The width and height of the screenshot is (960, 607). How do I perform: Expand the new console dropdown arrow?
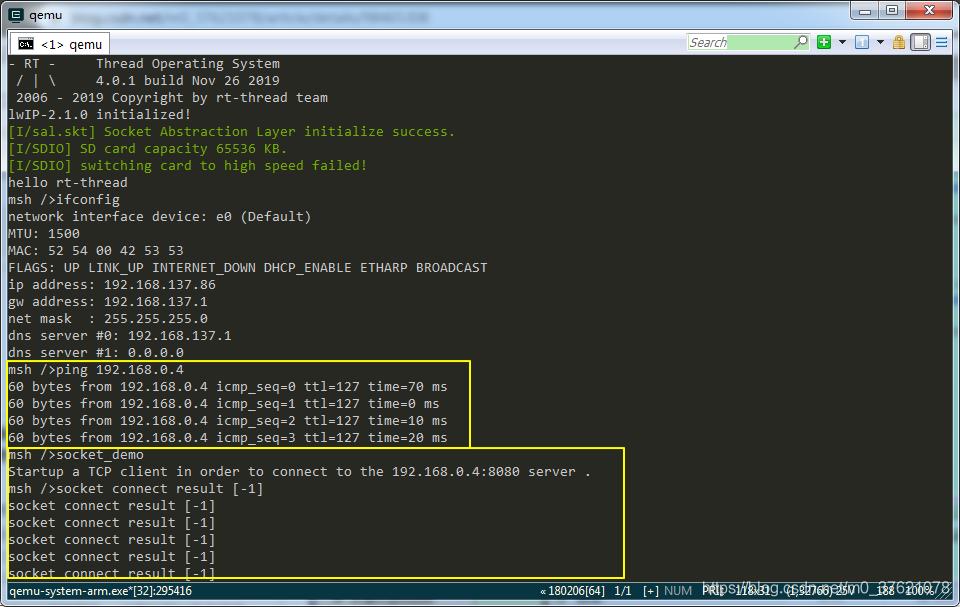tap(842, 42)
